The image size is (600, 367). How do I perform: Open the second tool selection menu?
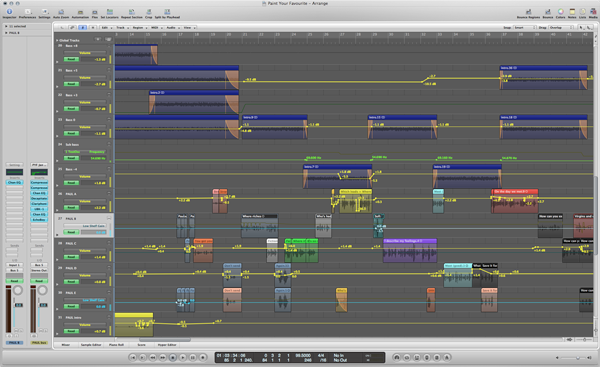pos(590,28)
